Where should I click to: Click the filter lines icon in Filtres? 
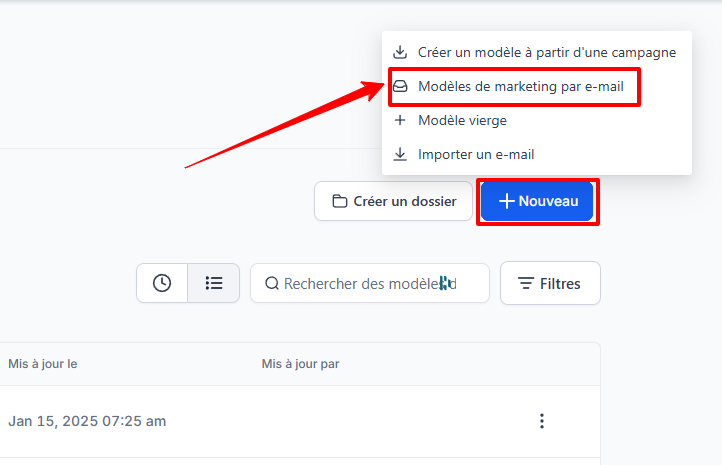[525, 284]
